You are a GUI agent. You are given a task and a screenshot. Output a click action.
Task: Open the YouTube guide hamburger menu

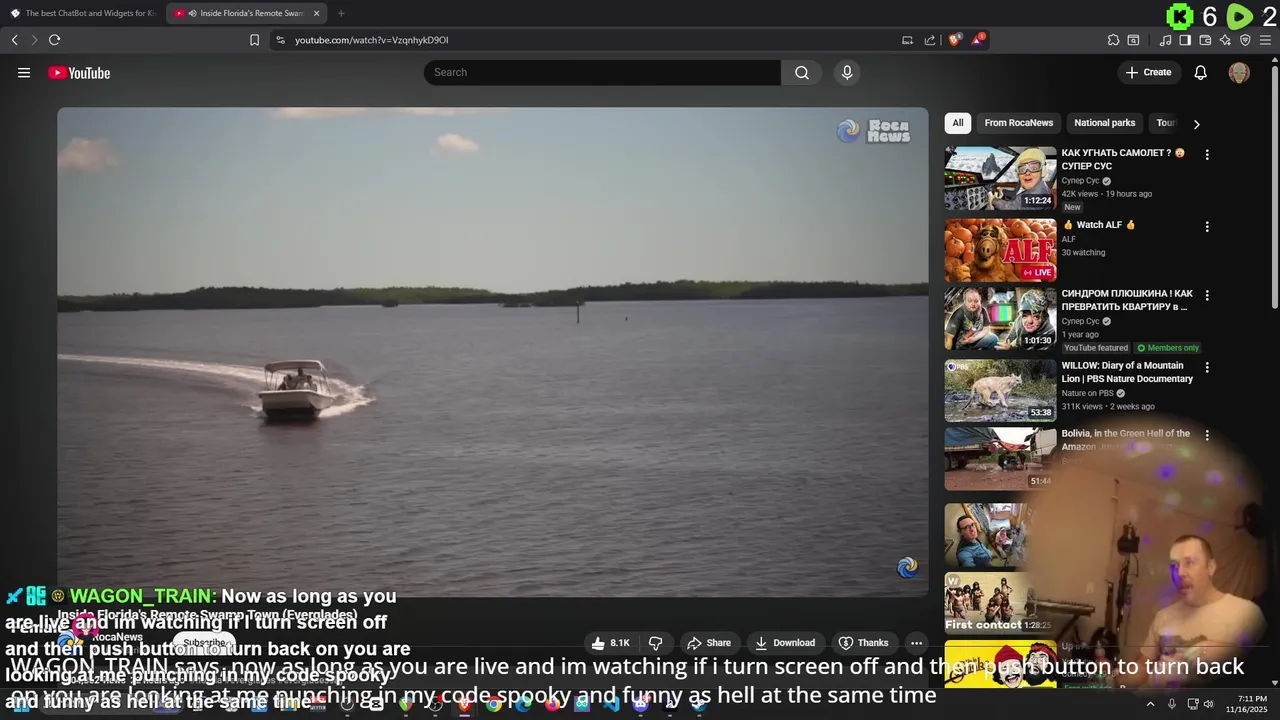point(24,72)
